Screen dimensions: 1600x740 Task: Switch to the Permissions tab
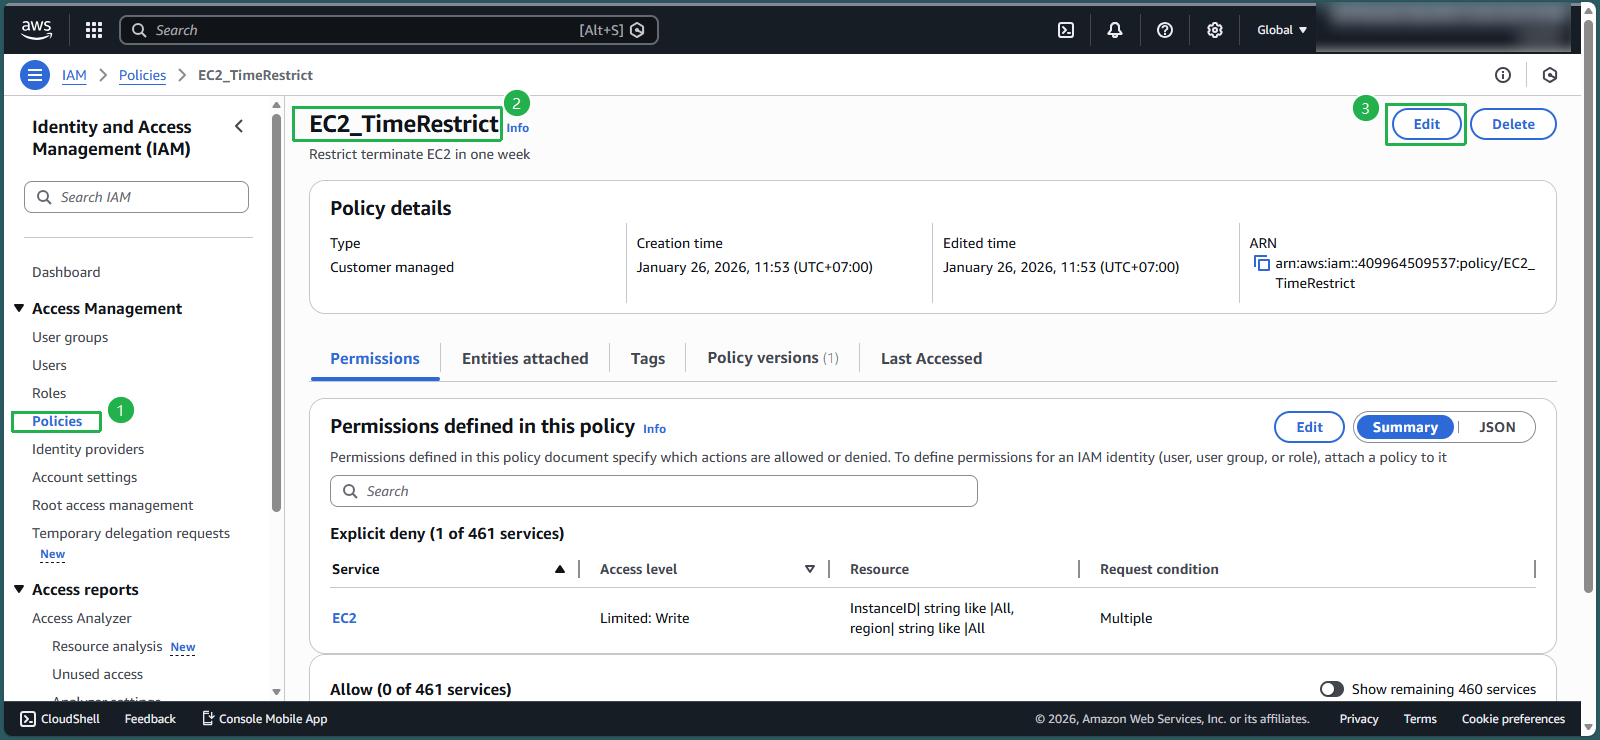point(375,359)
